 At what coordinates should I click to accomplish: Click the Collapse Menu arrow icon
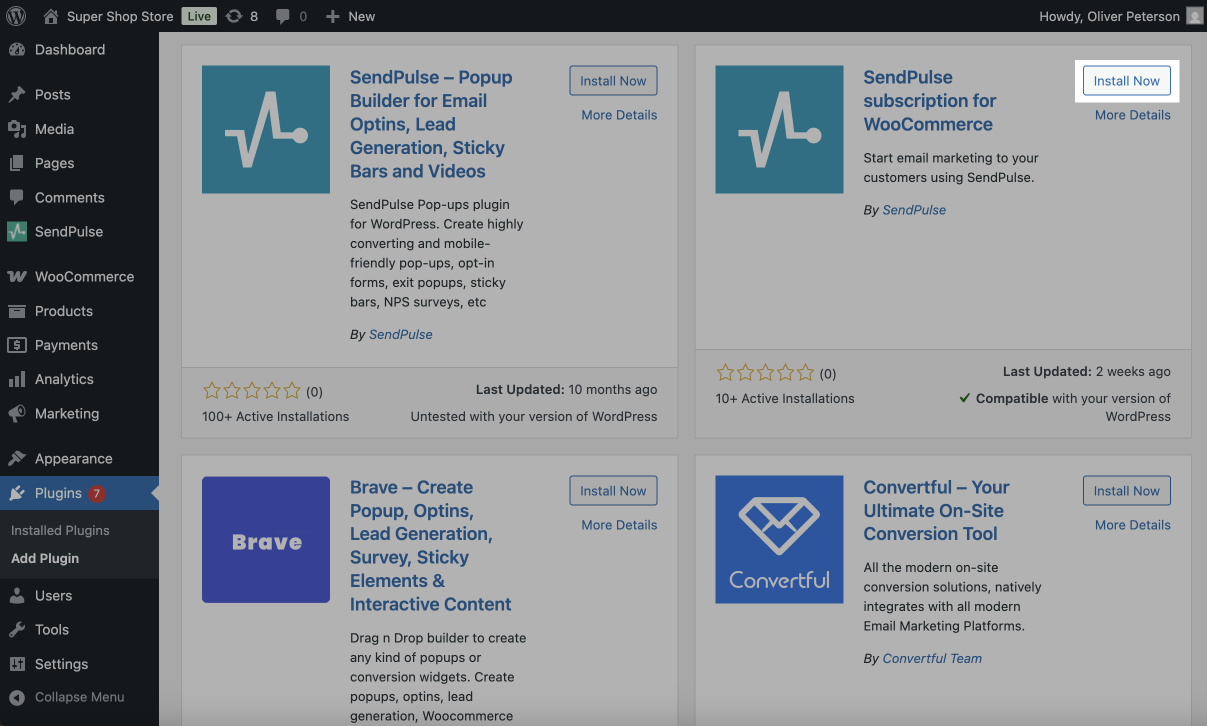(x=17, y=697)
